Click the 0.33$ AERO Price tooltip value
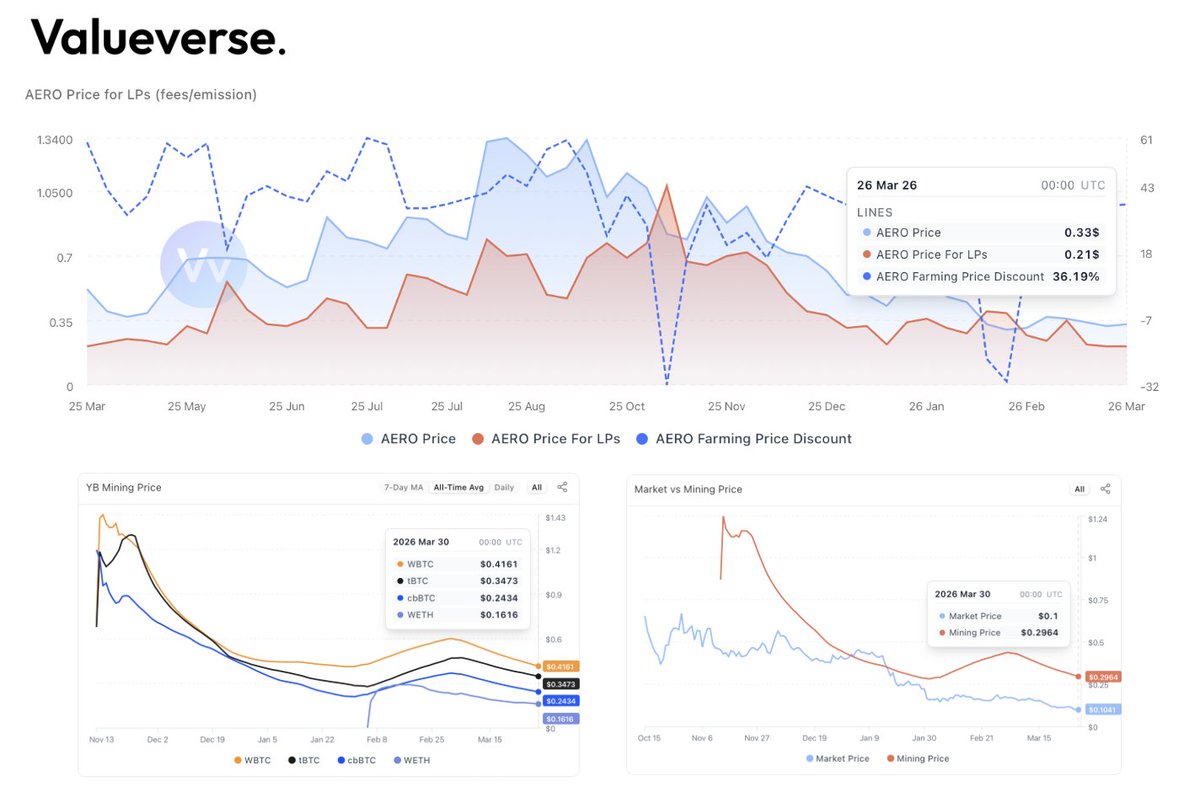This screenshot has height=792, width=1200. (x=1082, y=232)
